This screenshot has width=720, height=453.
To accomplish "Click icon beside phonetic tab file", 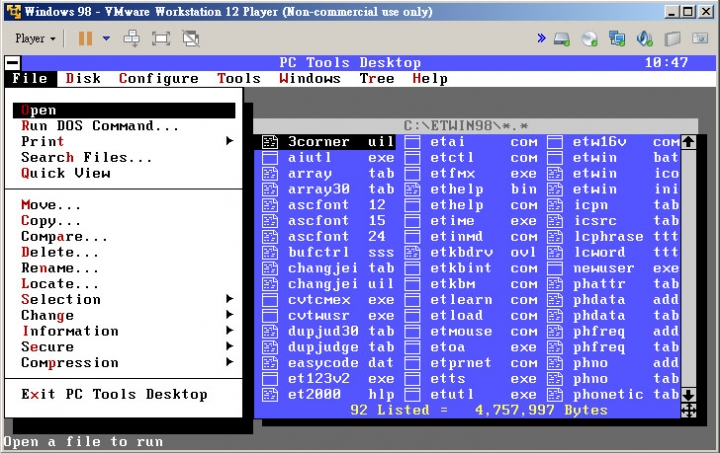I will click(555, 395).
